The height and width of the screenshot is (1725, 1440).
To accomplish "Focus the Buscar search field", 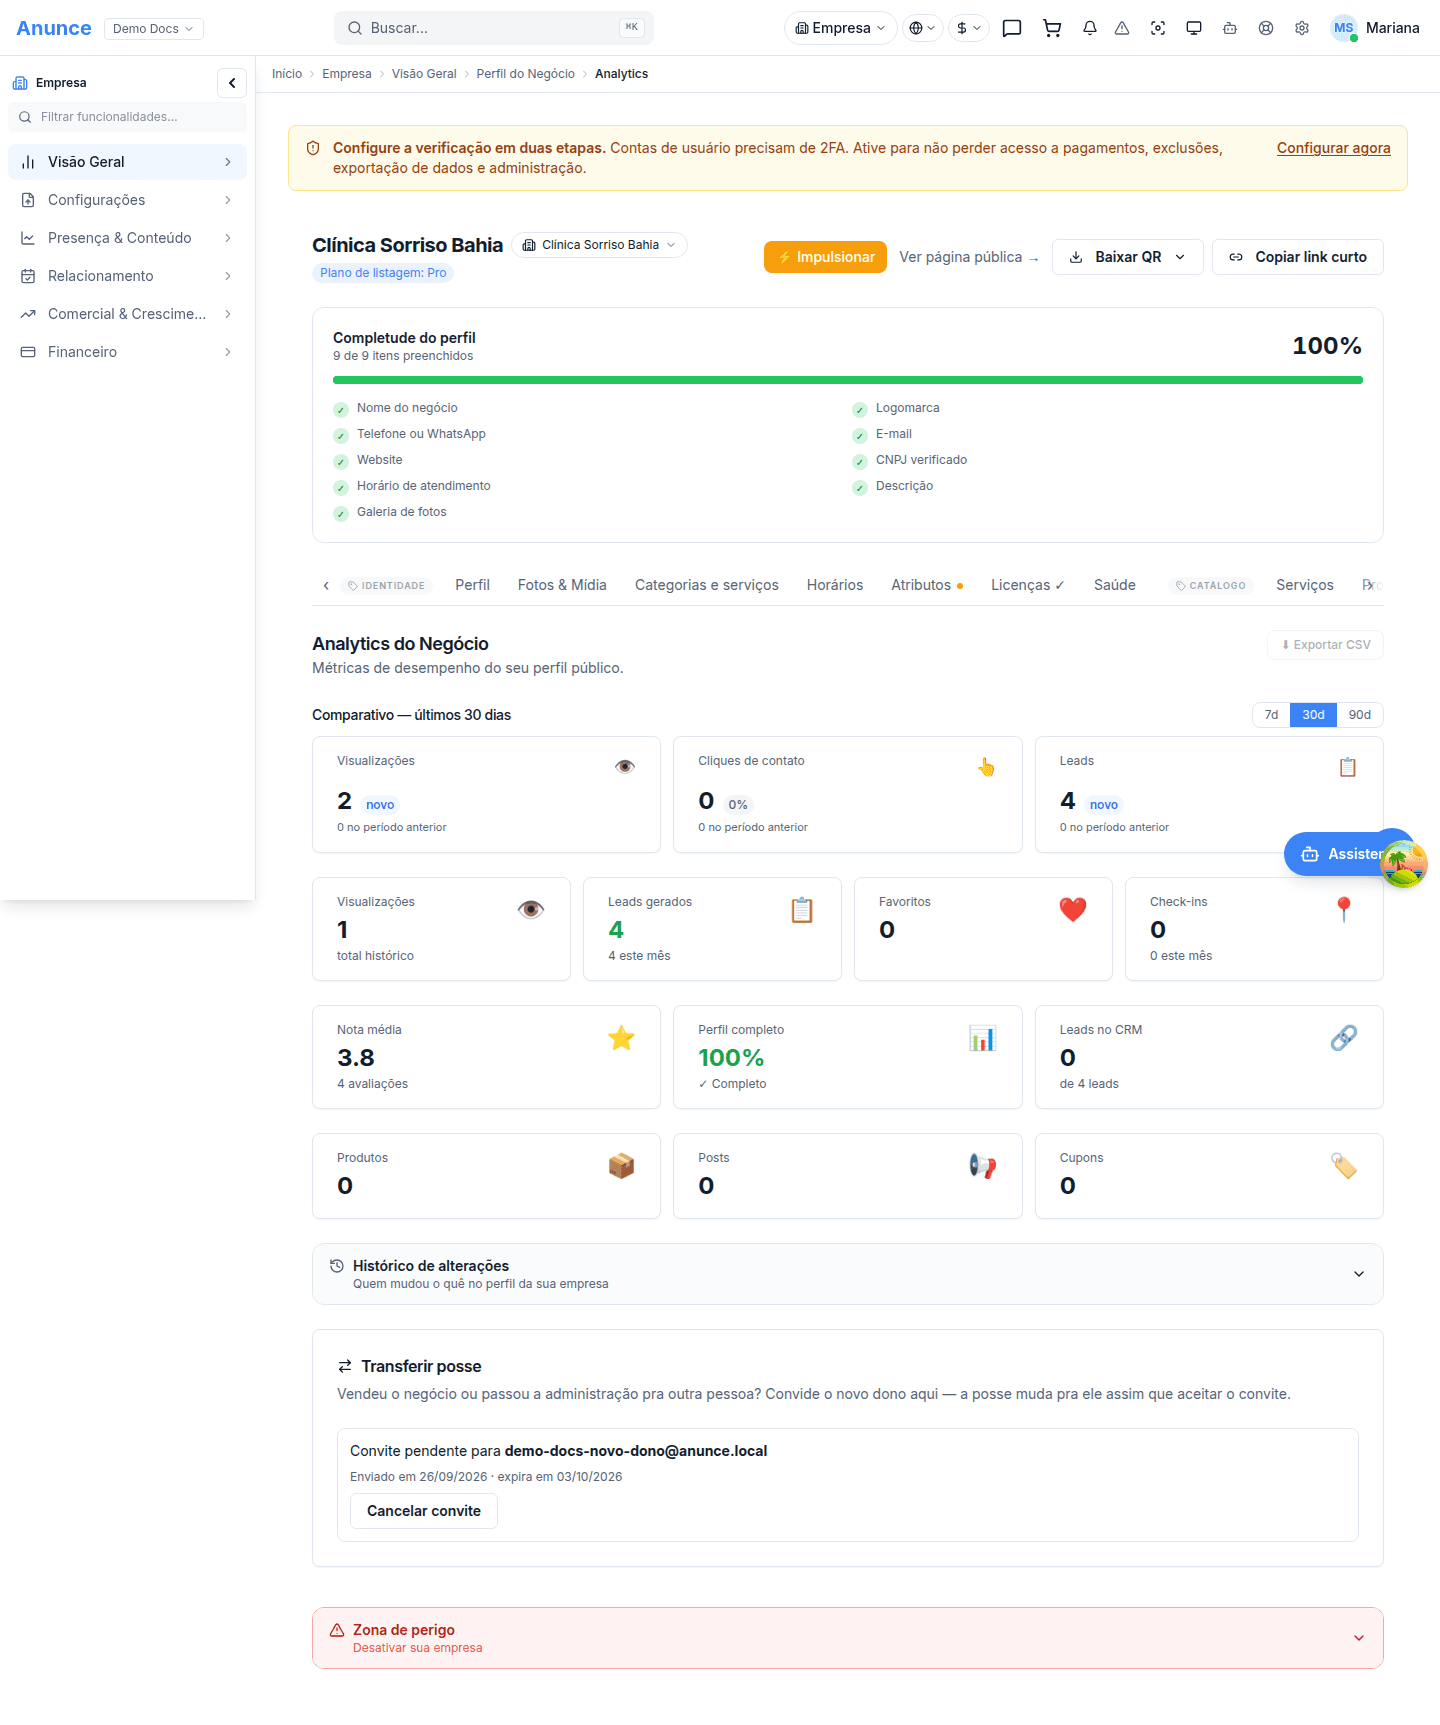I will pyautogui.click(x=494, y=28).
